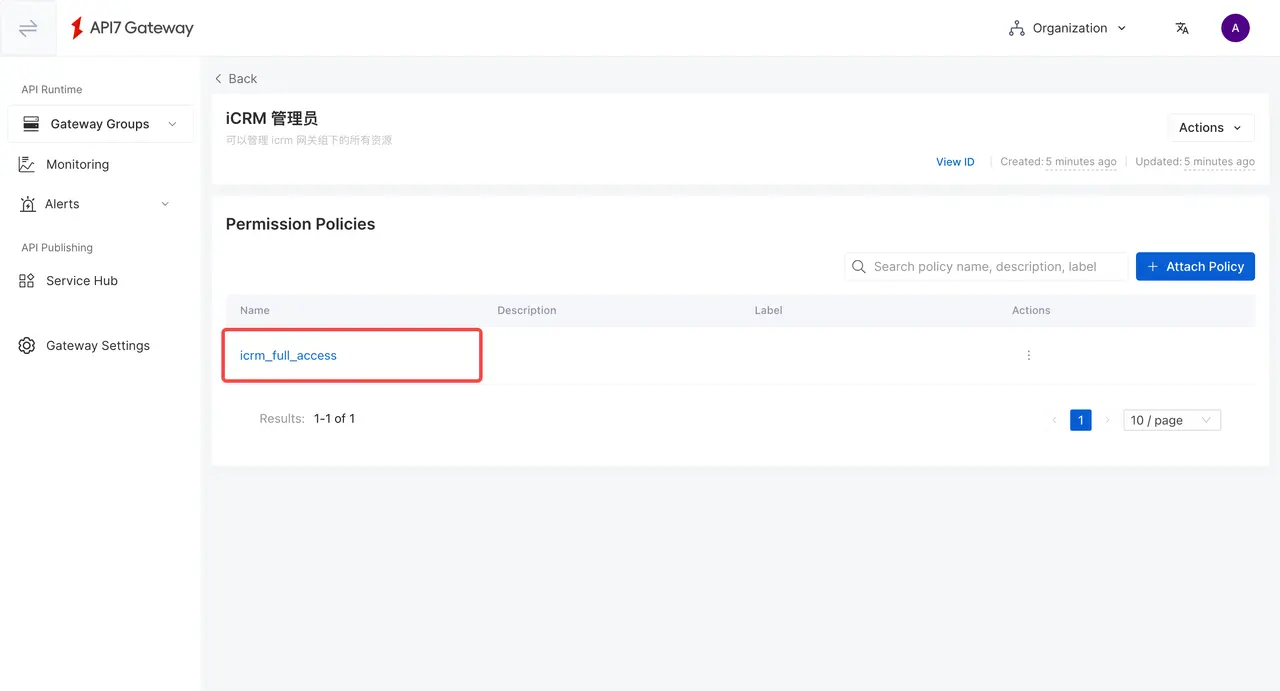Click the iCRM 管理员 role title
The width and height of the screenshot is (1280, 691).
click(x=272, y=119)
